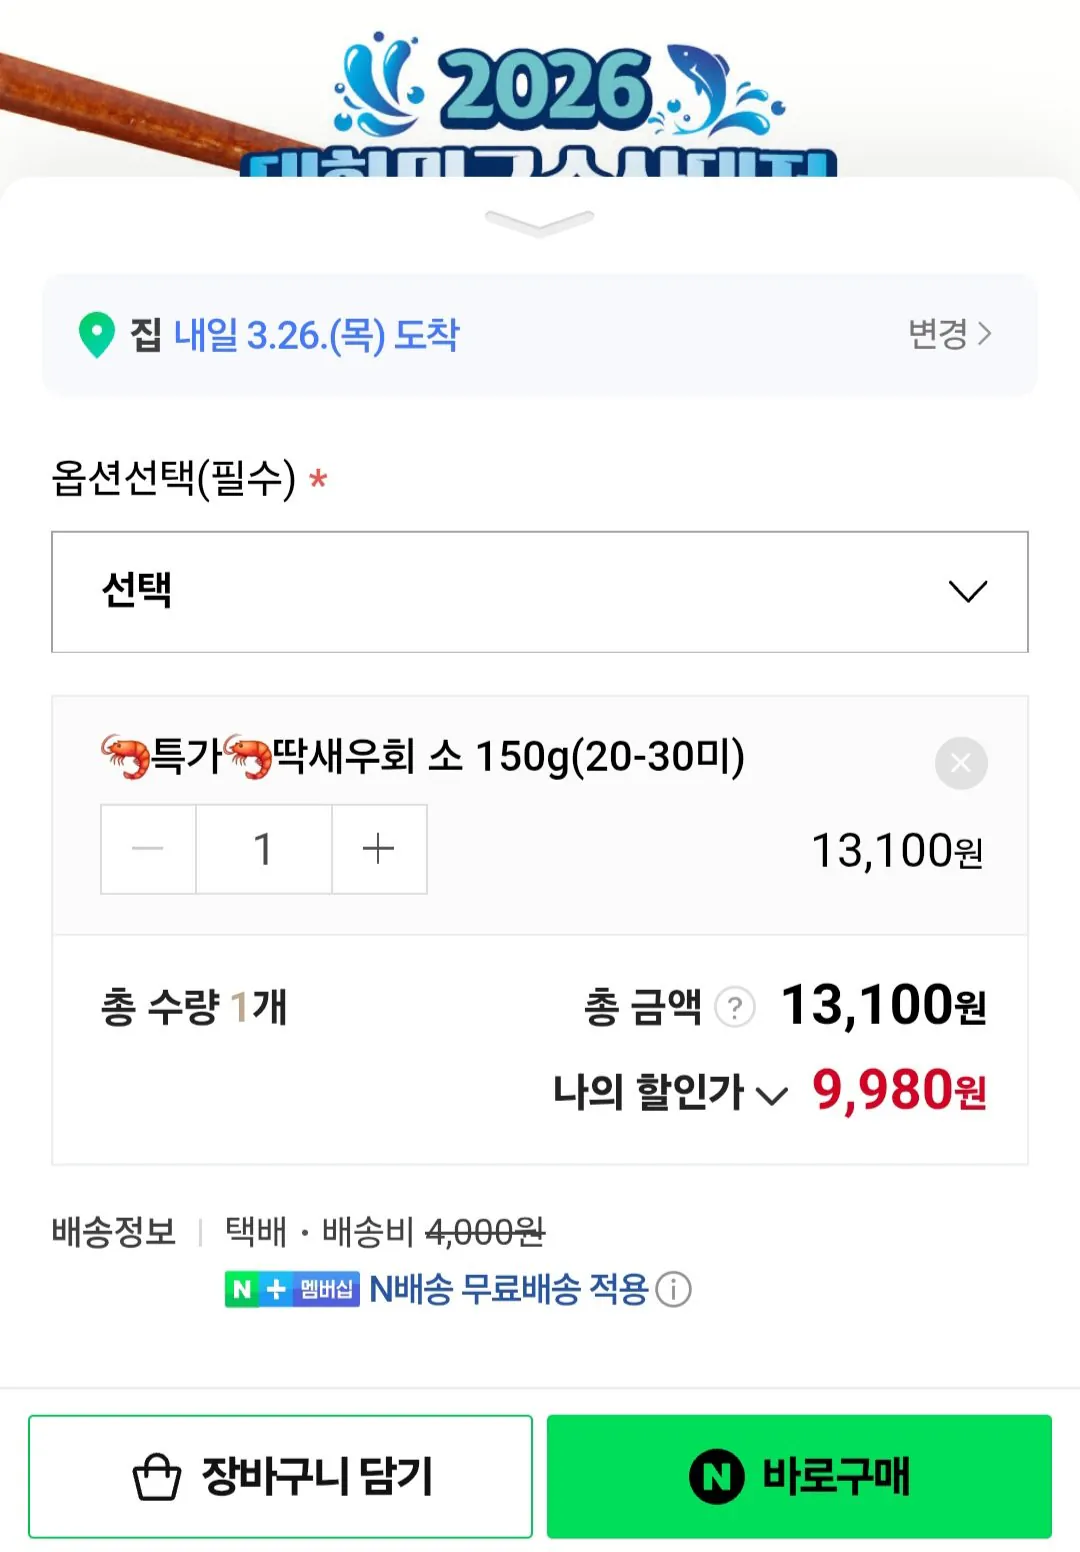Click the down arrow of the 선택 box
1080x1552 pixels.
coord(968,592)
